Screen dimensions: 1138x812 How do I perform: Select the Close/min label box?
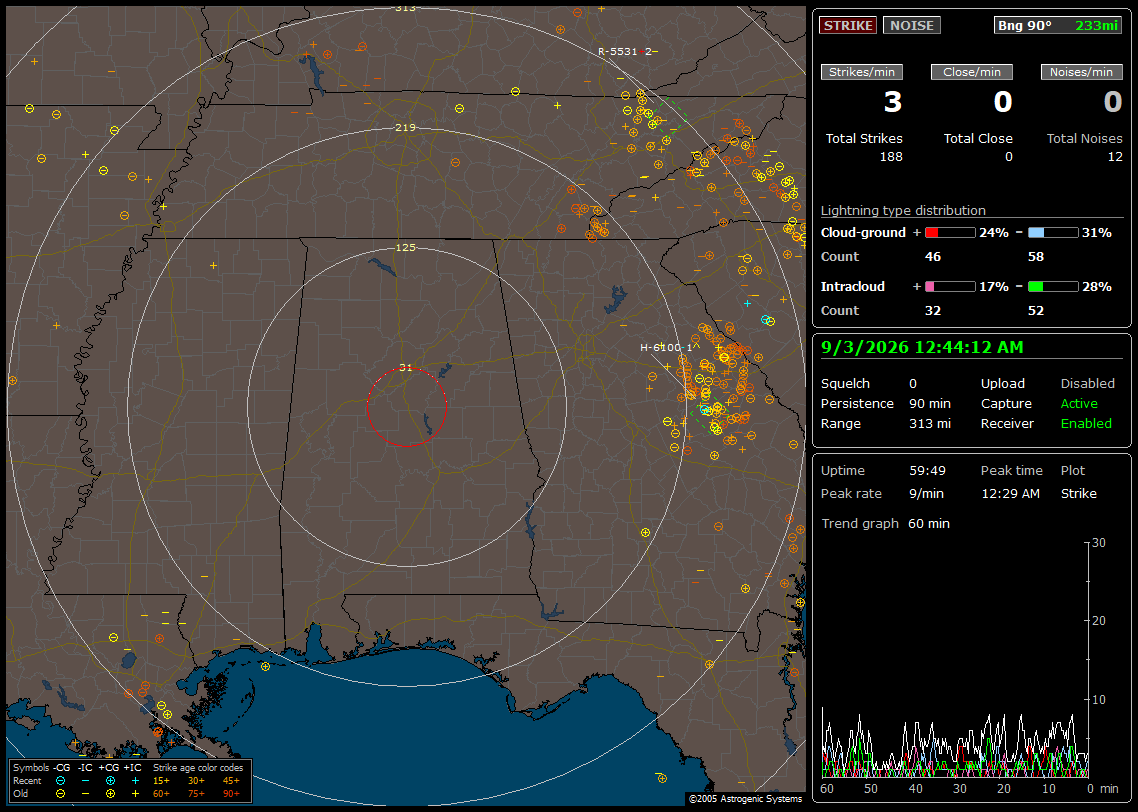click(972, 72)
